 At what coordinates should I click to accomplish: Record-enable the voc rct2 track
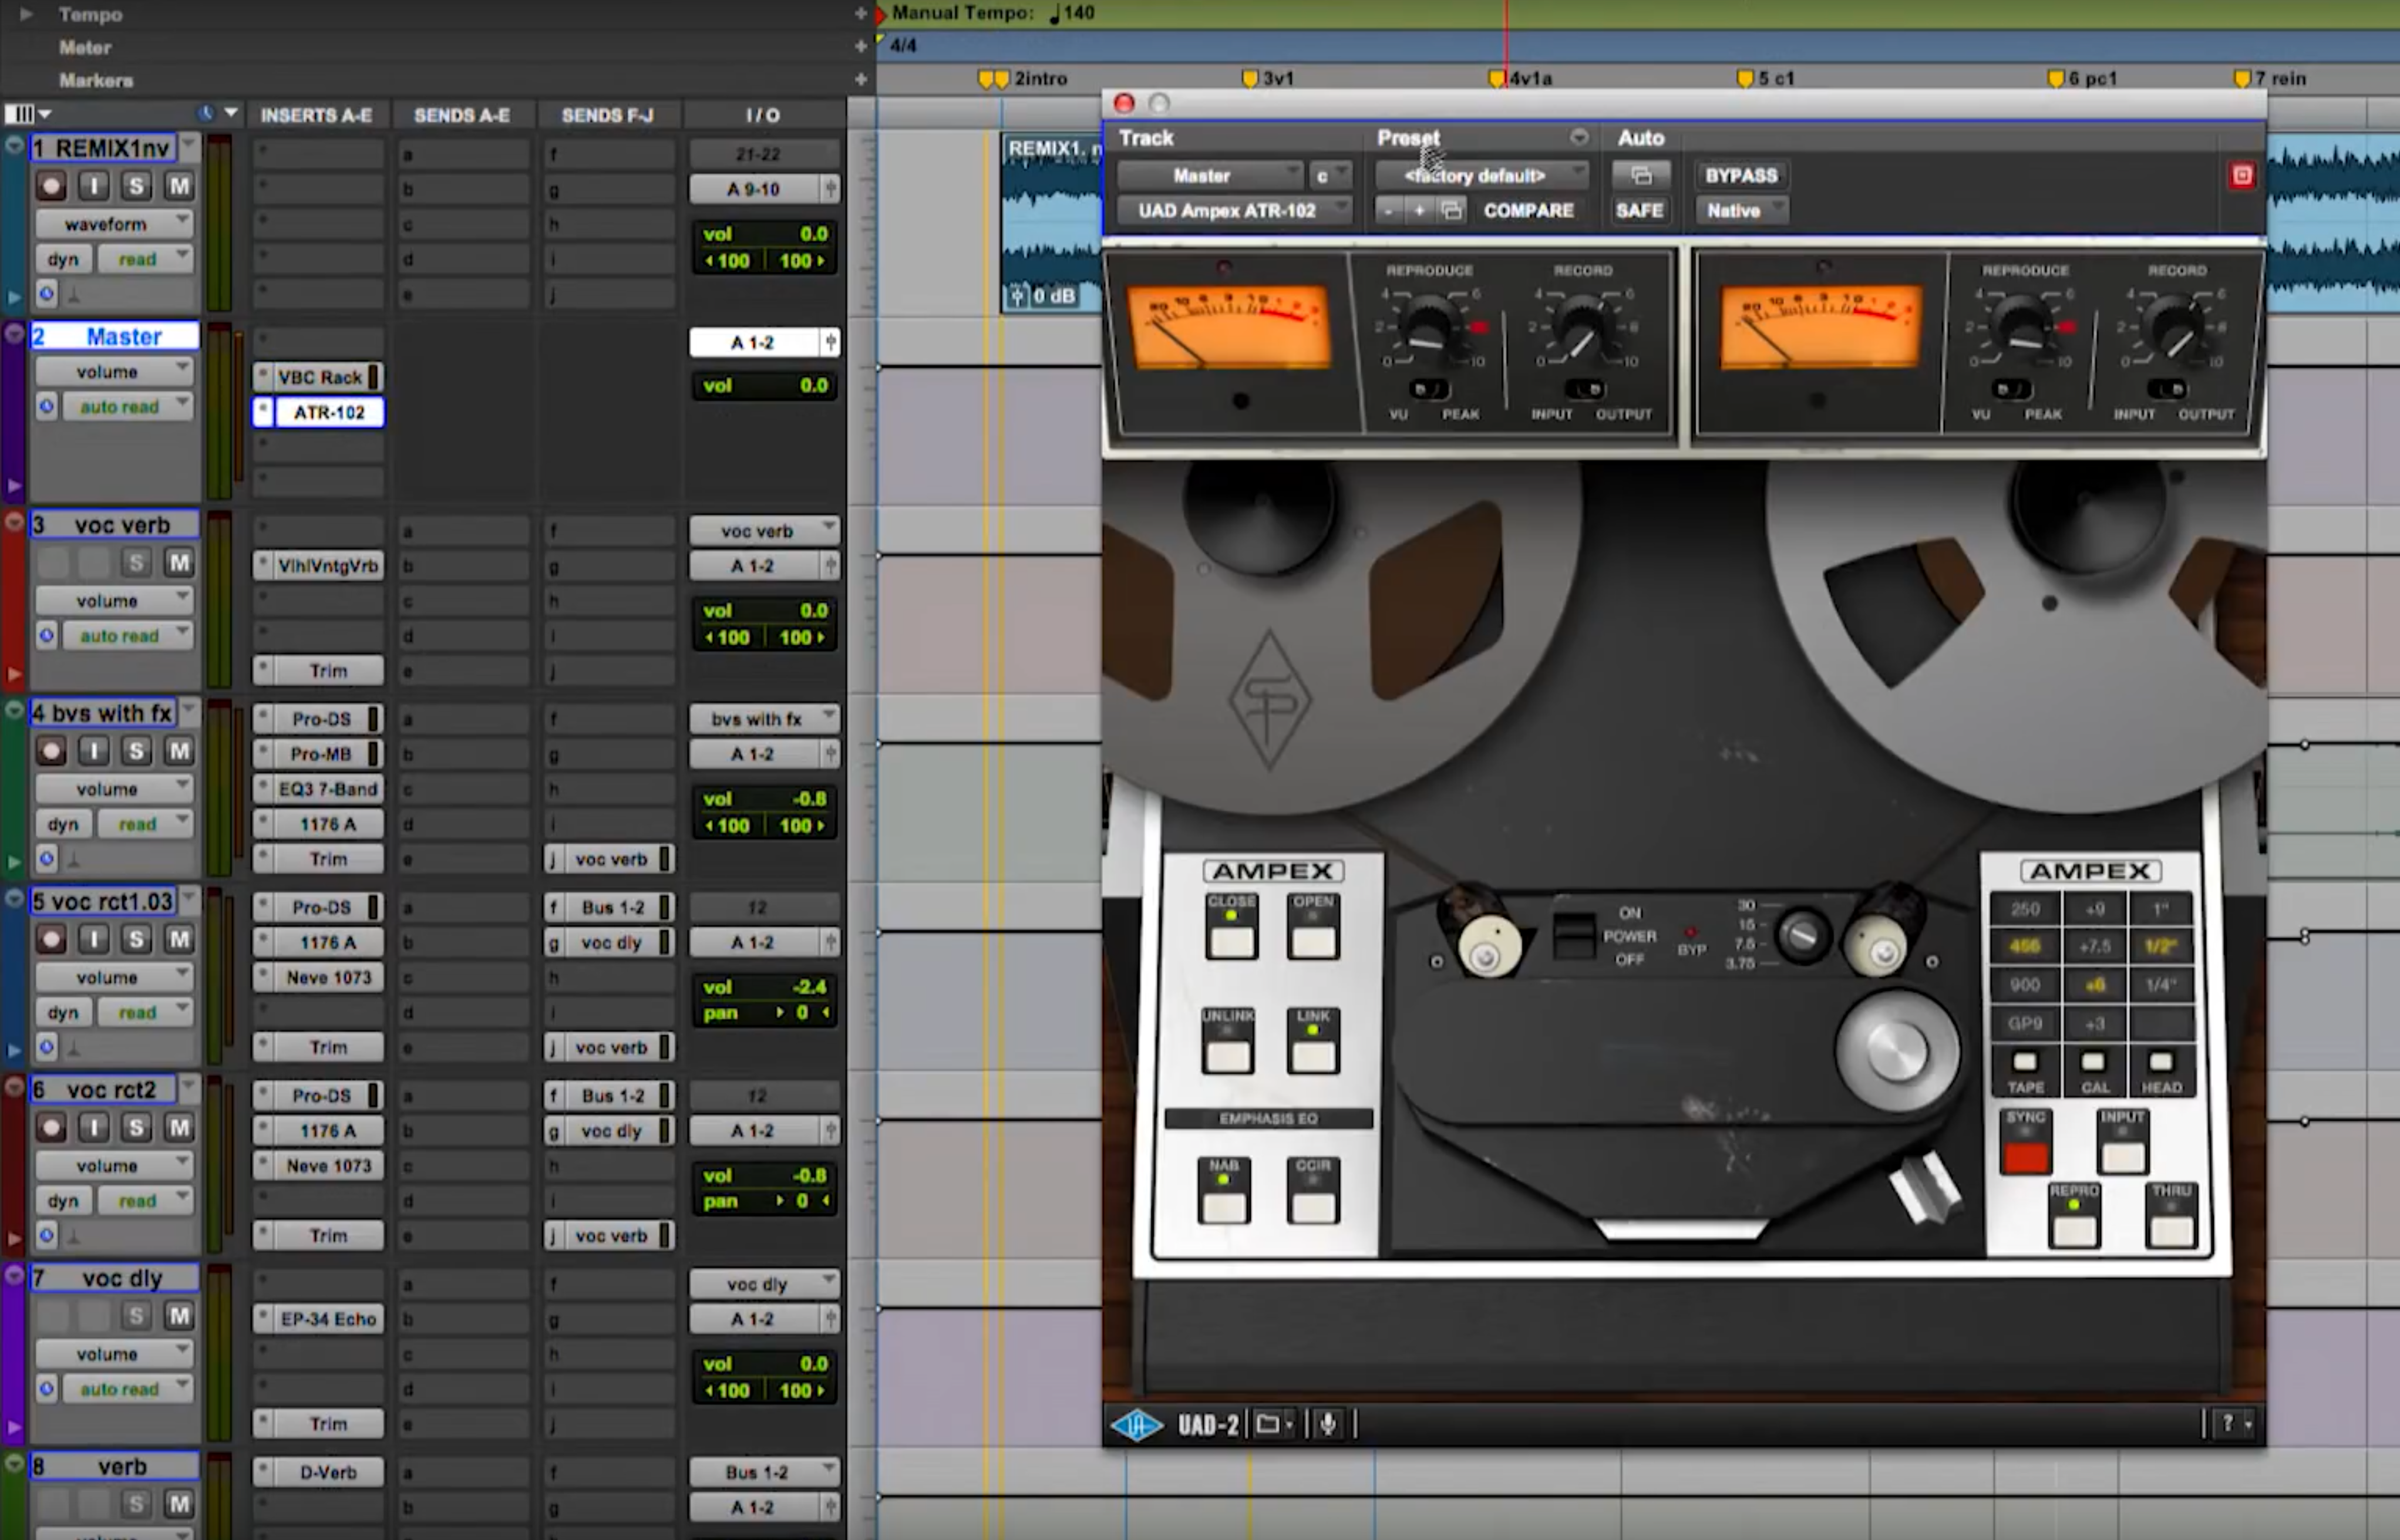[x=51, y=1127]
